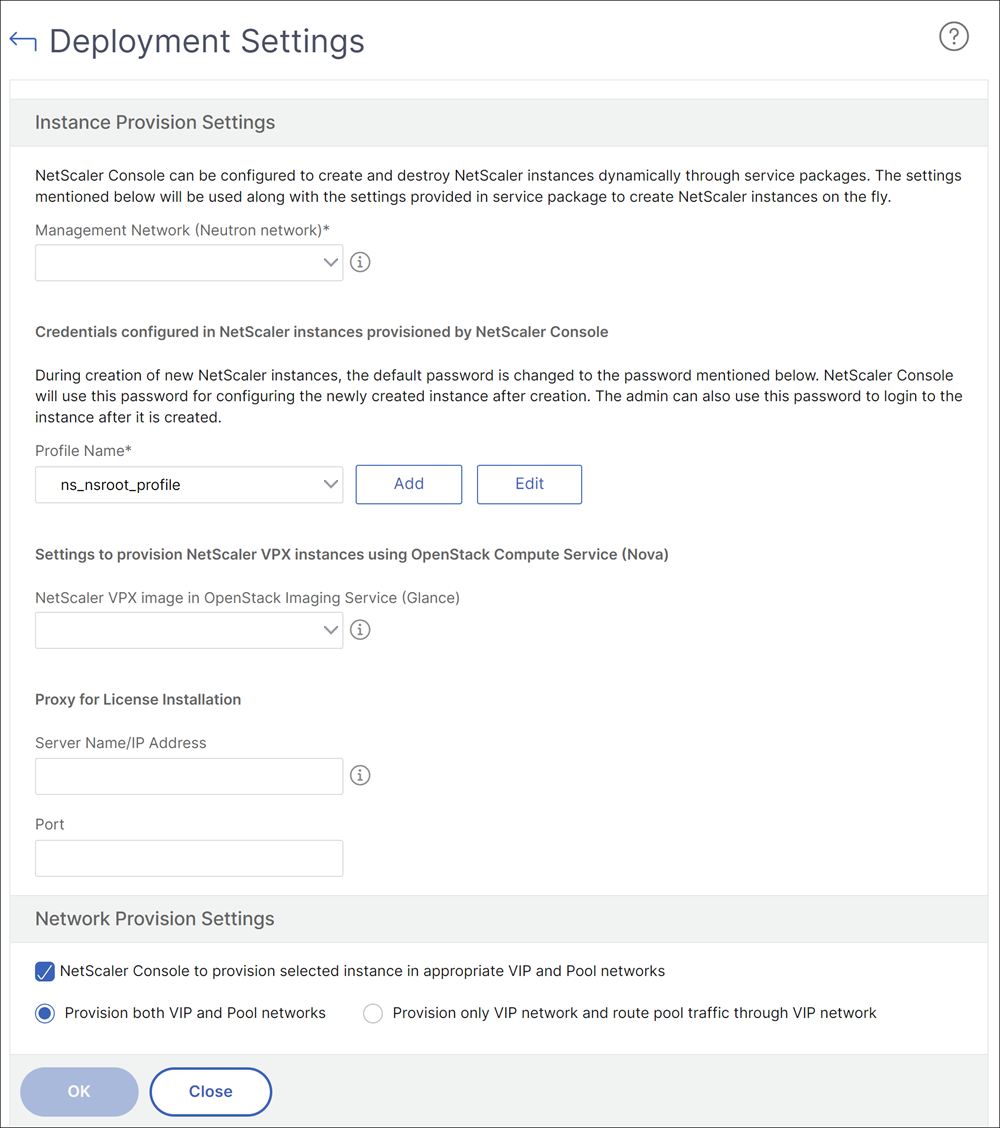The image size is (1000, 1128).
Task: Click the 'Credentials configured in NetScaler instances' heading
Action: [322, 332]
